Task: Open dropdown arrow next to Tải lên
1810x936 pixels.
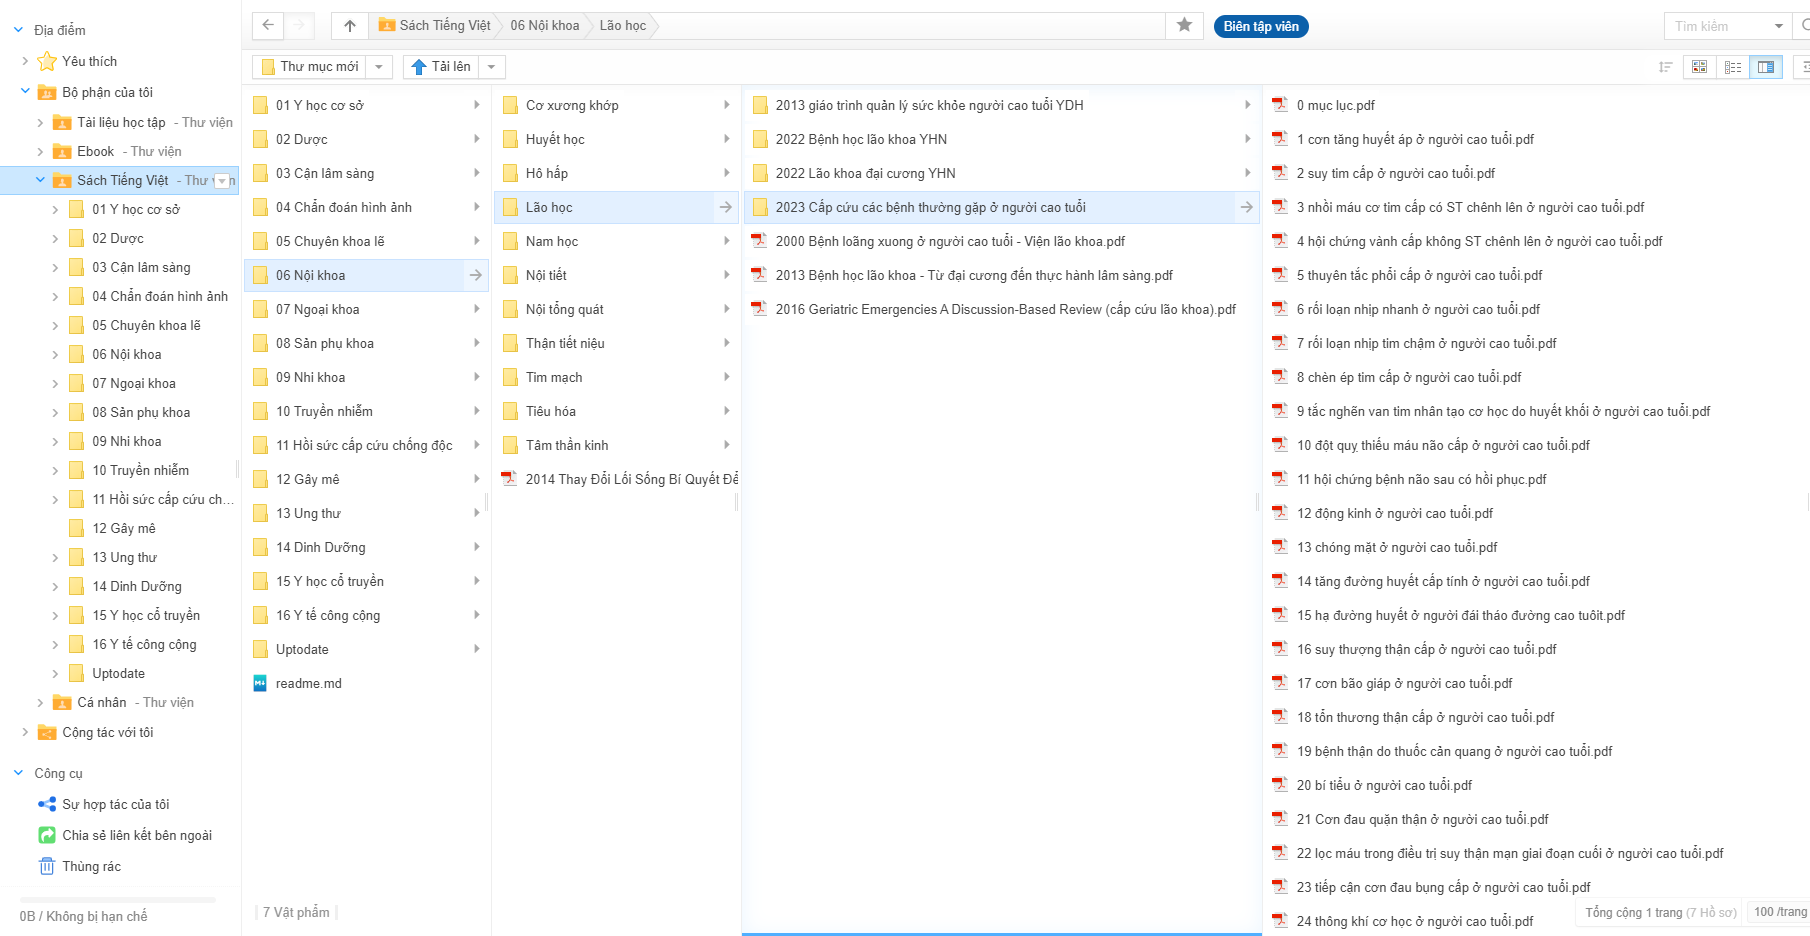Action: [x=491, y=67]
